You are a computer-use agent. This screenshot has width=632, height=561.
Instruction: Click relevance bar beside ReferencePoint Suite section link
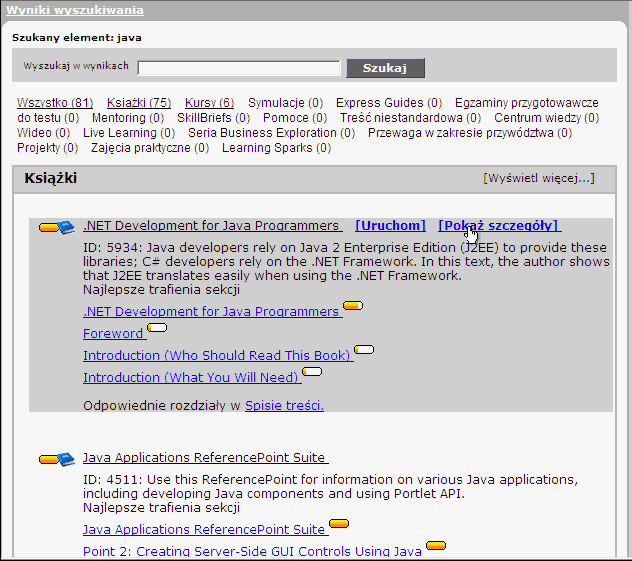coord(339,524)
